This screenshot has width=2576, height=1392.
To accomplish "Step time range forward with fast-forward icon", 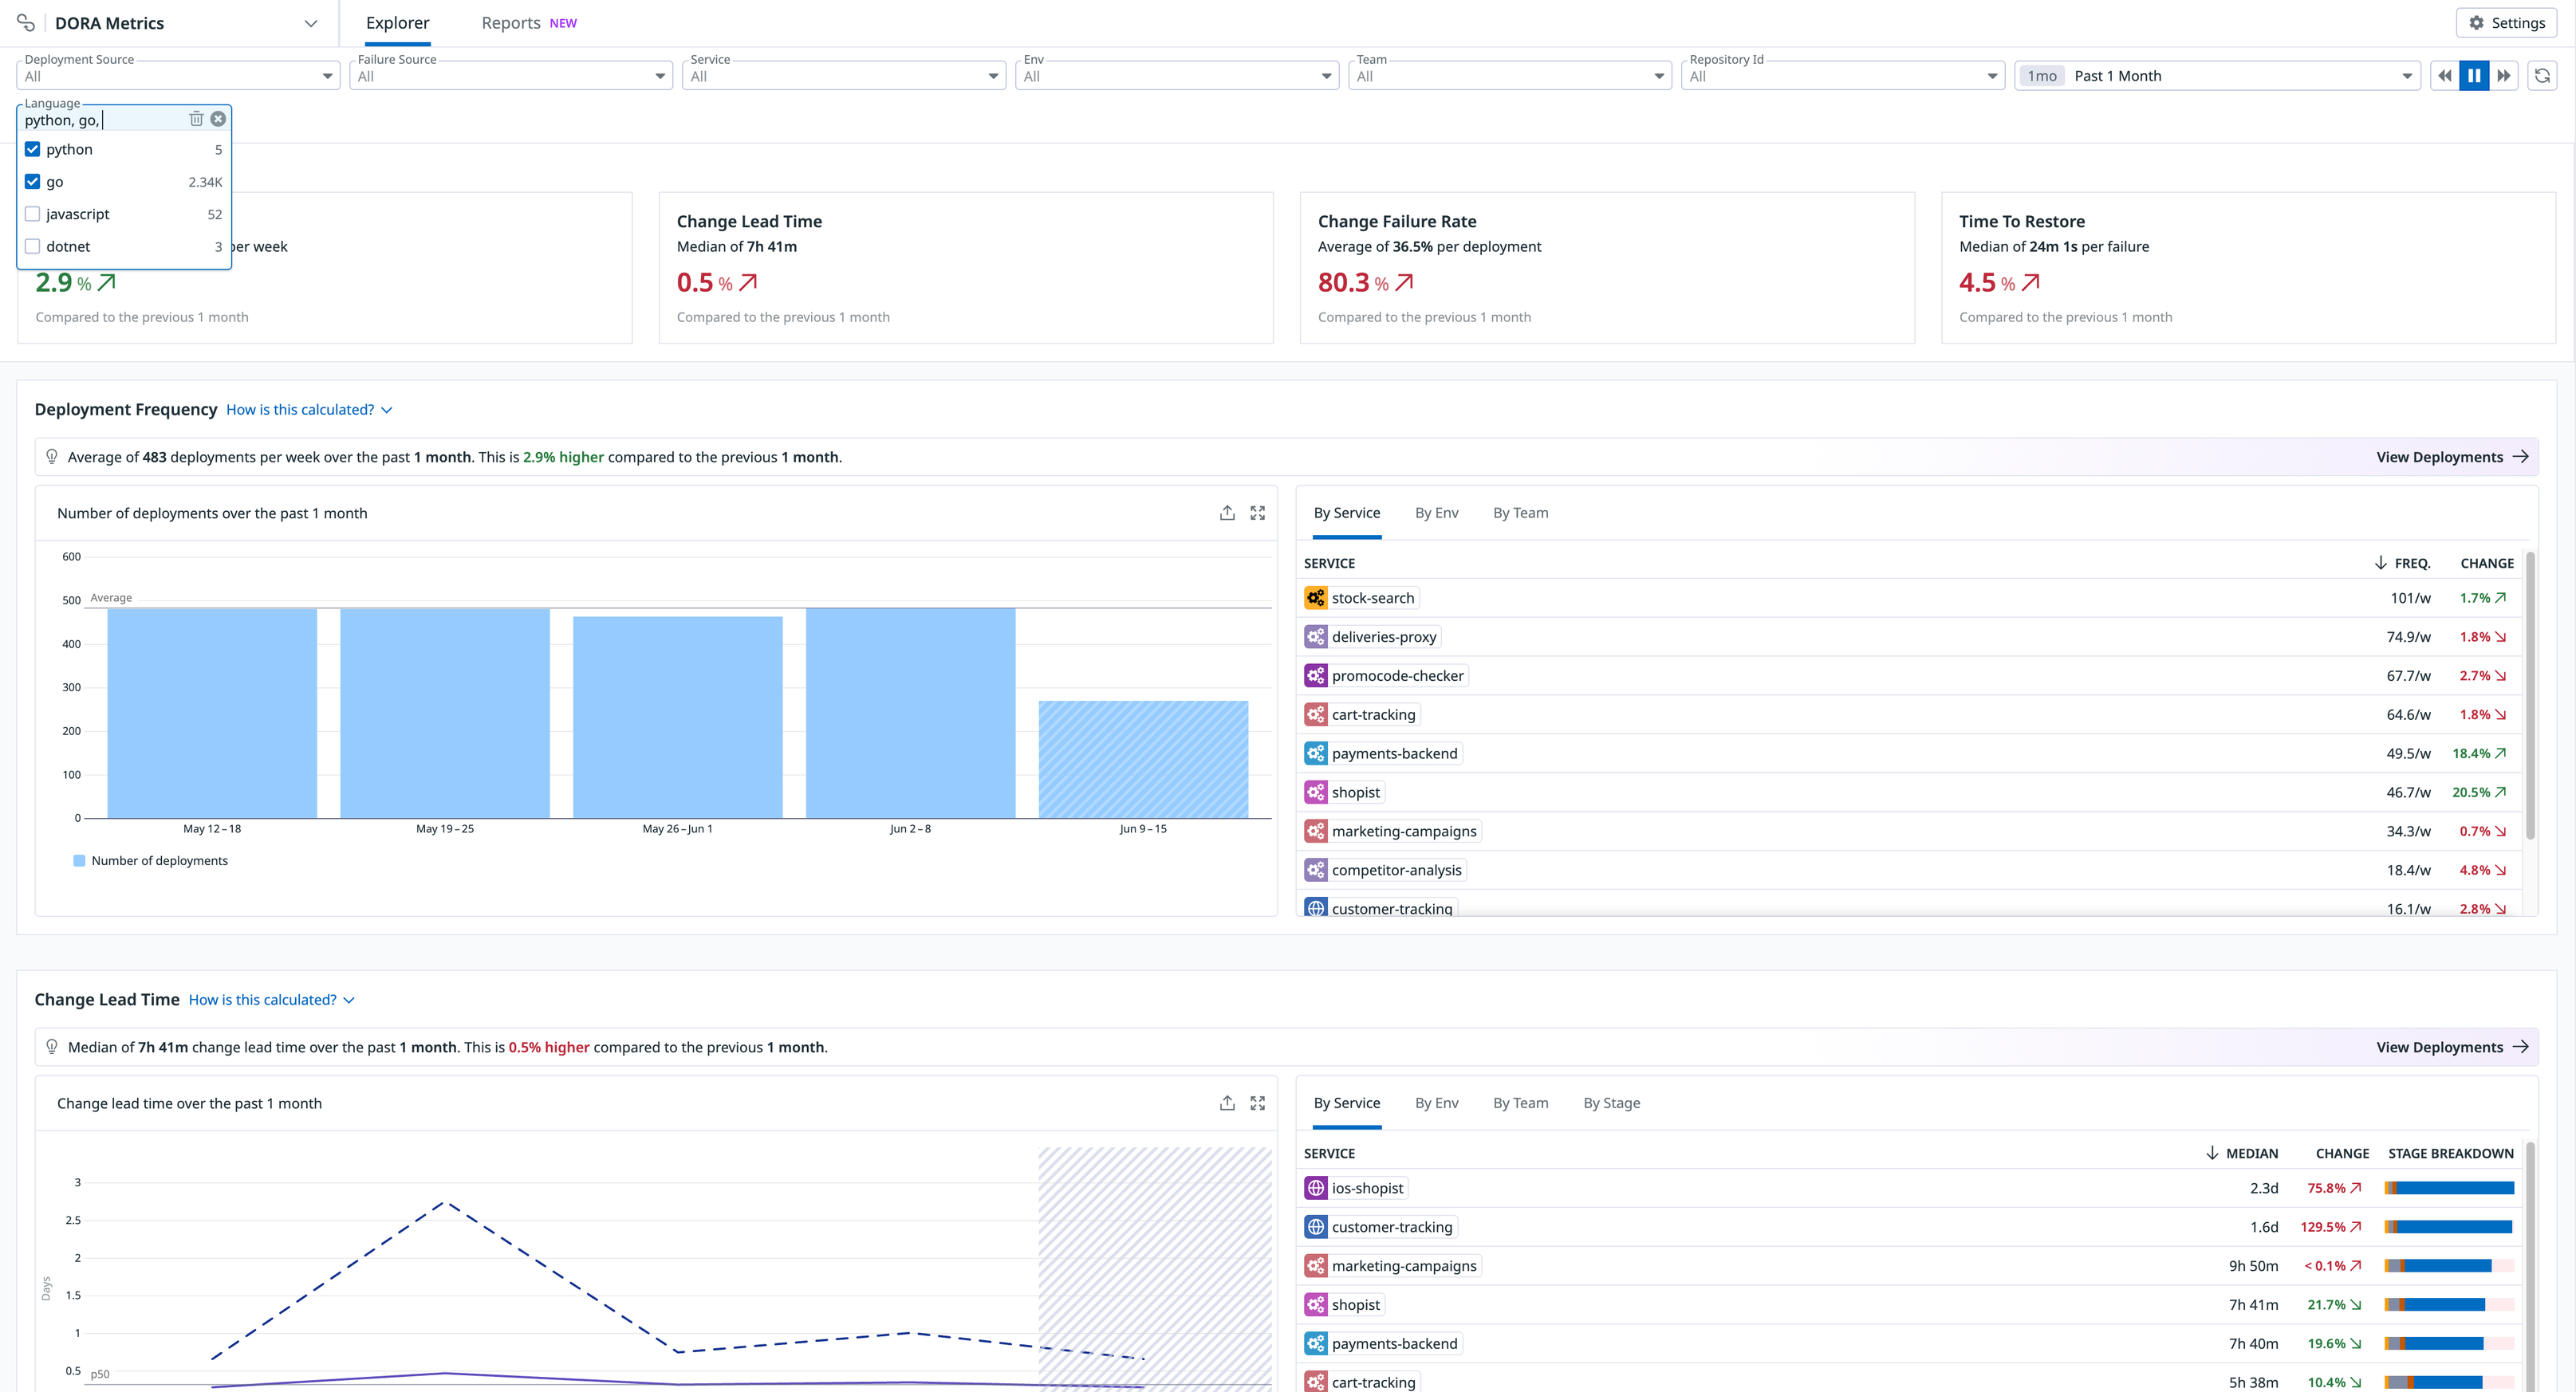I will 2504,76.
